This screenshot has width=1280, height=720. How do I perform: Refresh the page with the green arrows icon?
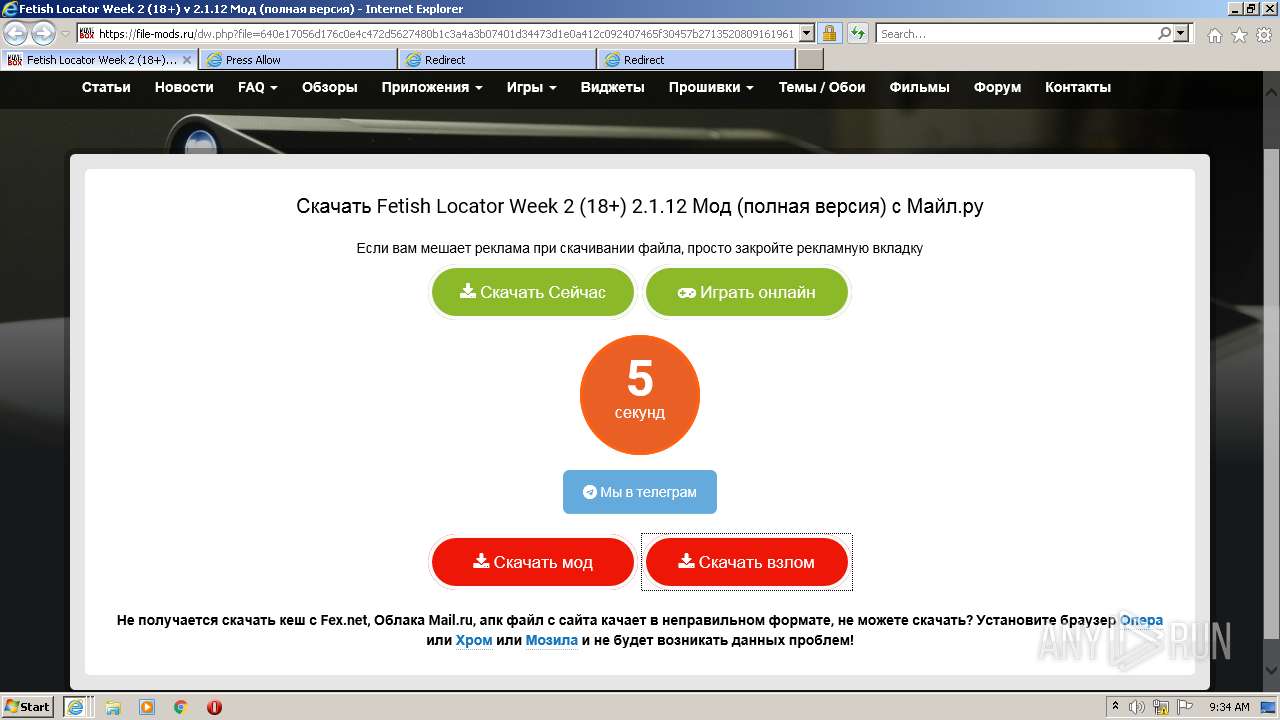[x=858, y=34]
